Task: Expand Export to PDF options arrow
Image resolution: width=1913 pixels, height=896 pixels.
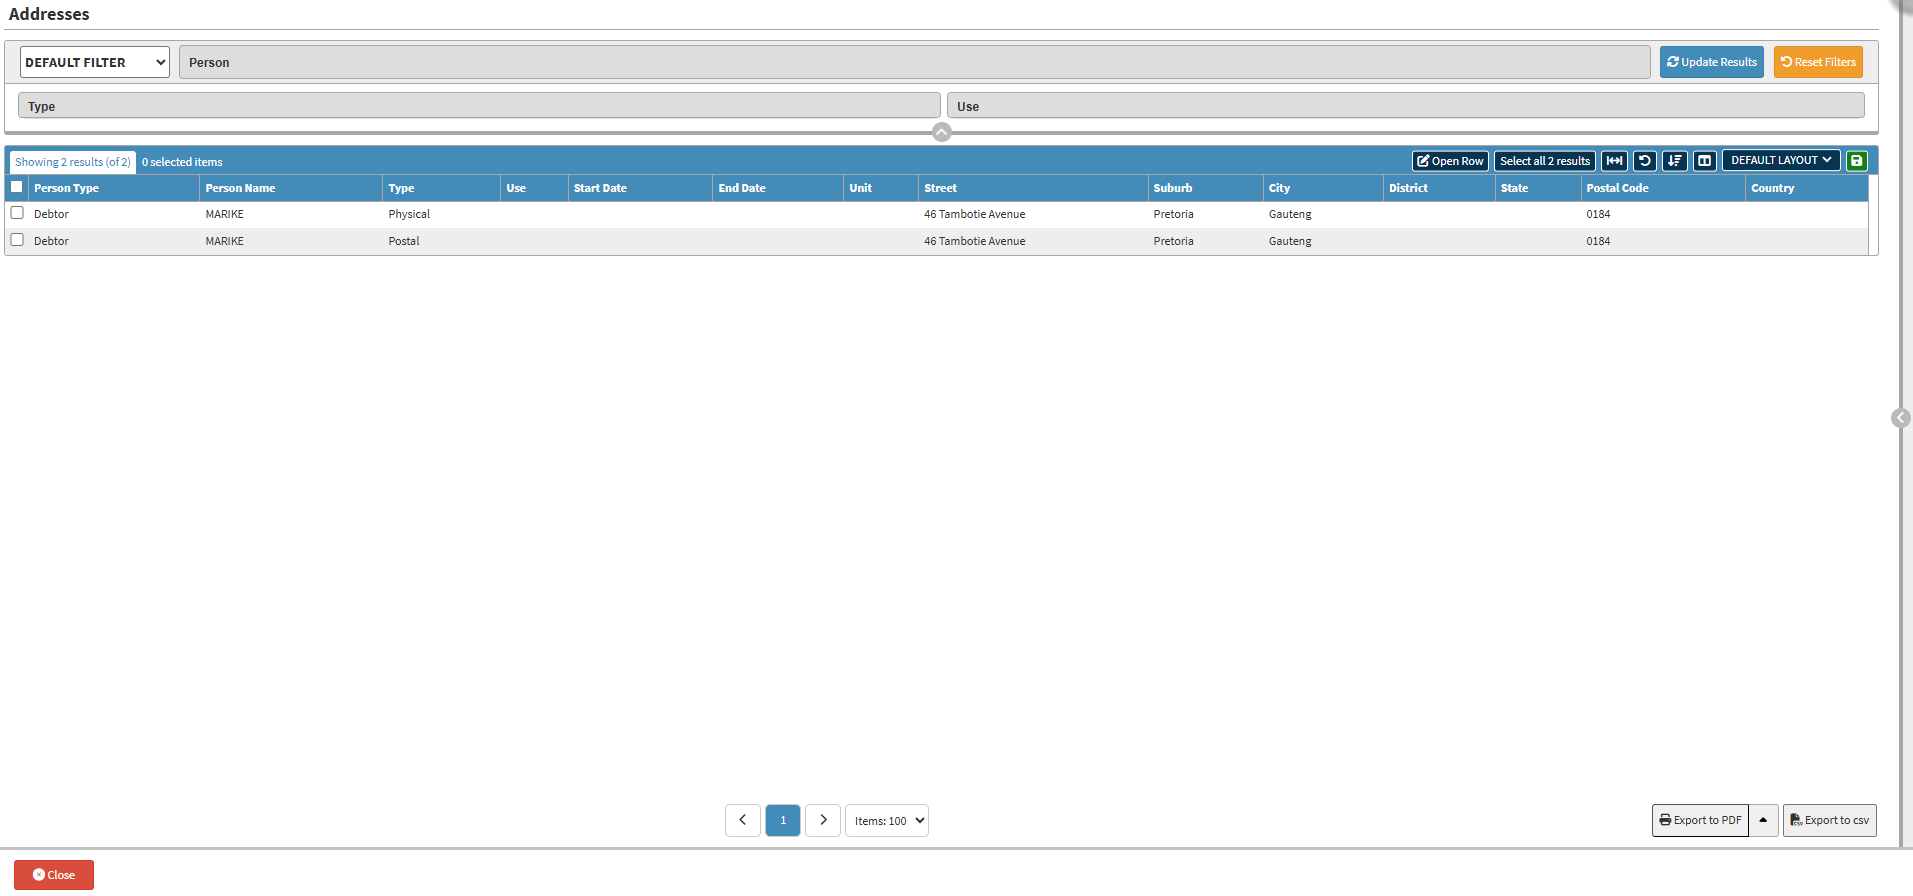Action: tap(1763, 820)
